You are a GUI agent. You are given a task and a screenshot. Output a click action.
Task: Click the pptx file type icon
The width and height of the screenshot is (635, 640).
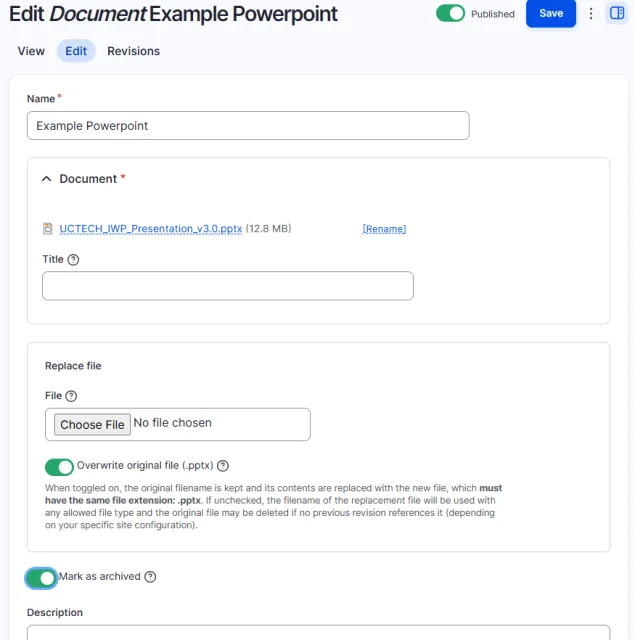pos(48,229)
